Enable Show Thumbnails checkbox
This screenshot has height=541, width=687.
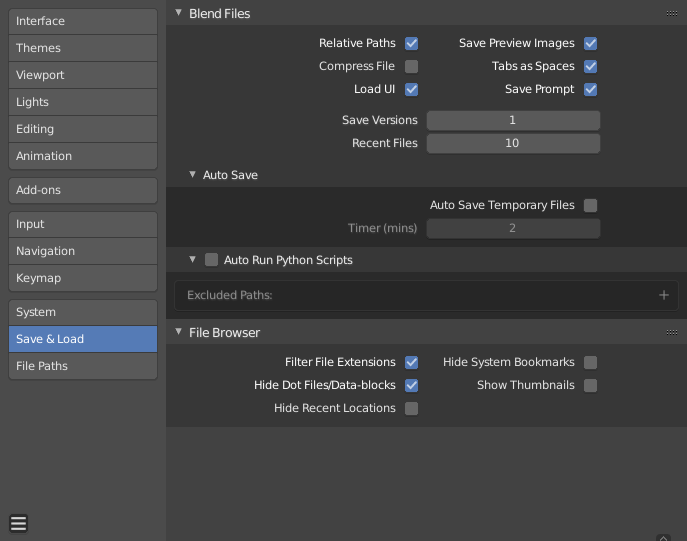[x=590, y=385]
